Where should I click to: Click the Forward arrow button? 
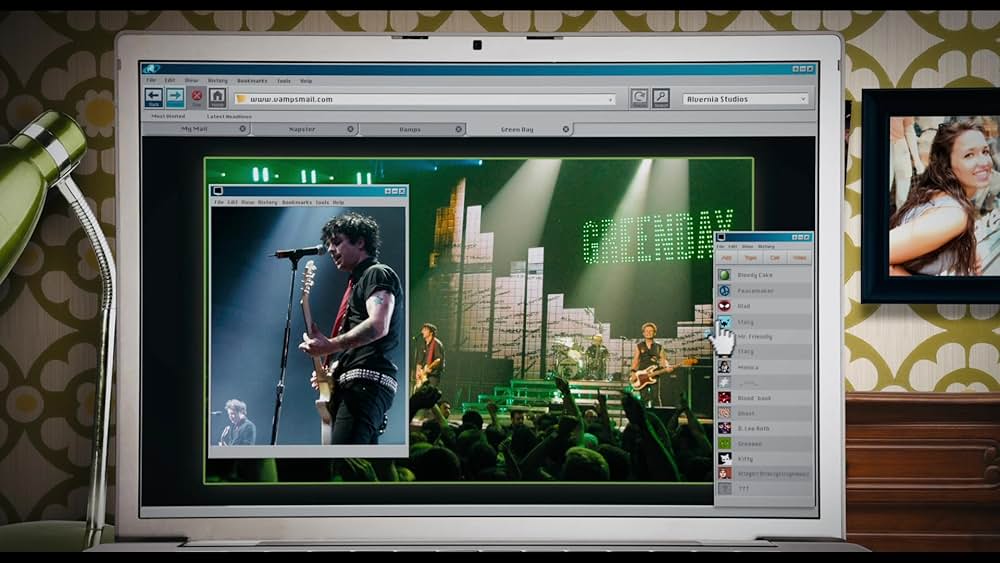tap(175, 97)
